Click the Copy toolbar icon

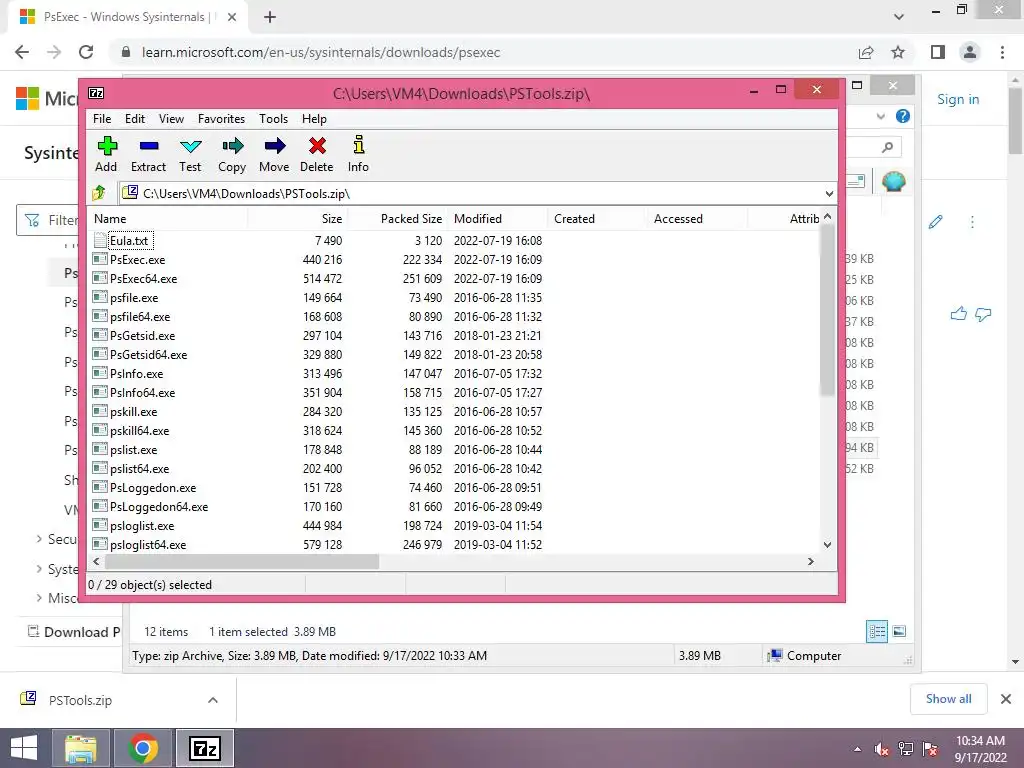click(232, 146)
